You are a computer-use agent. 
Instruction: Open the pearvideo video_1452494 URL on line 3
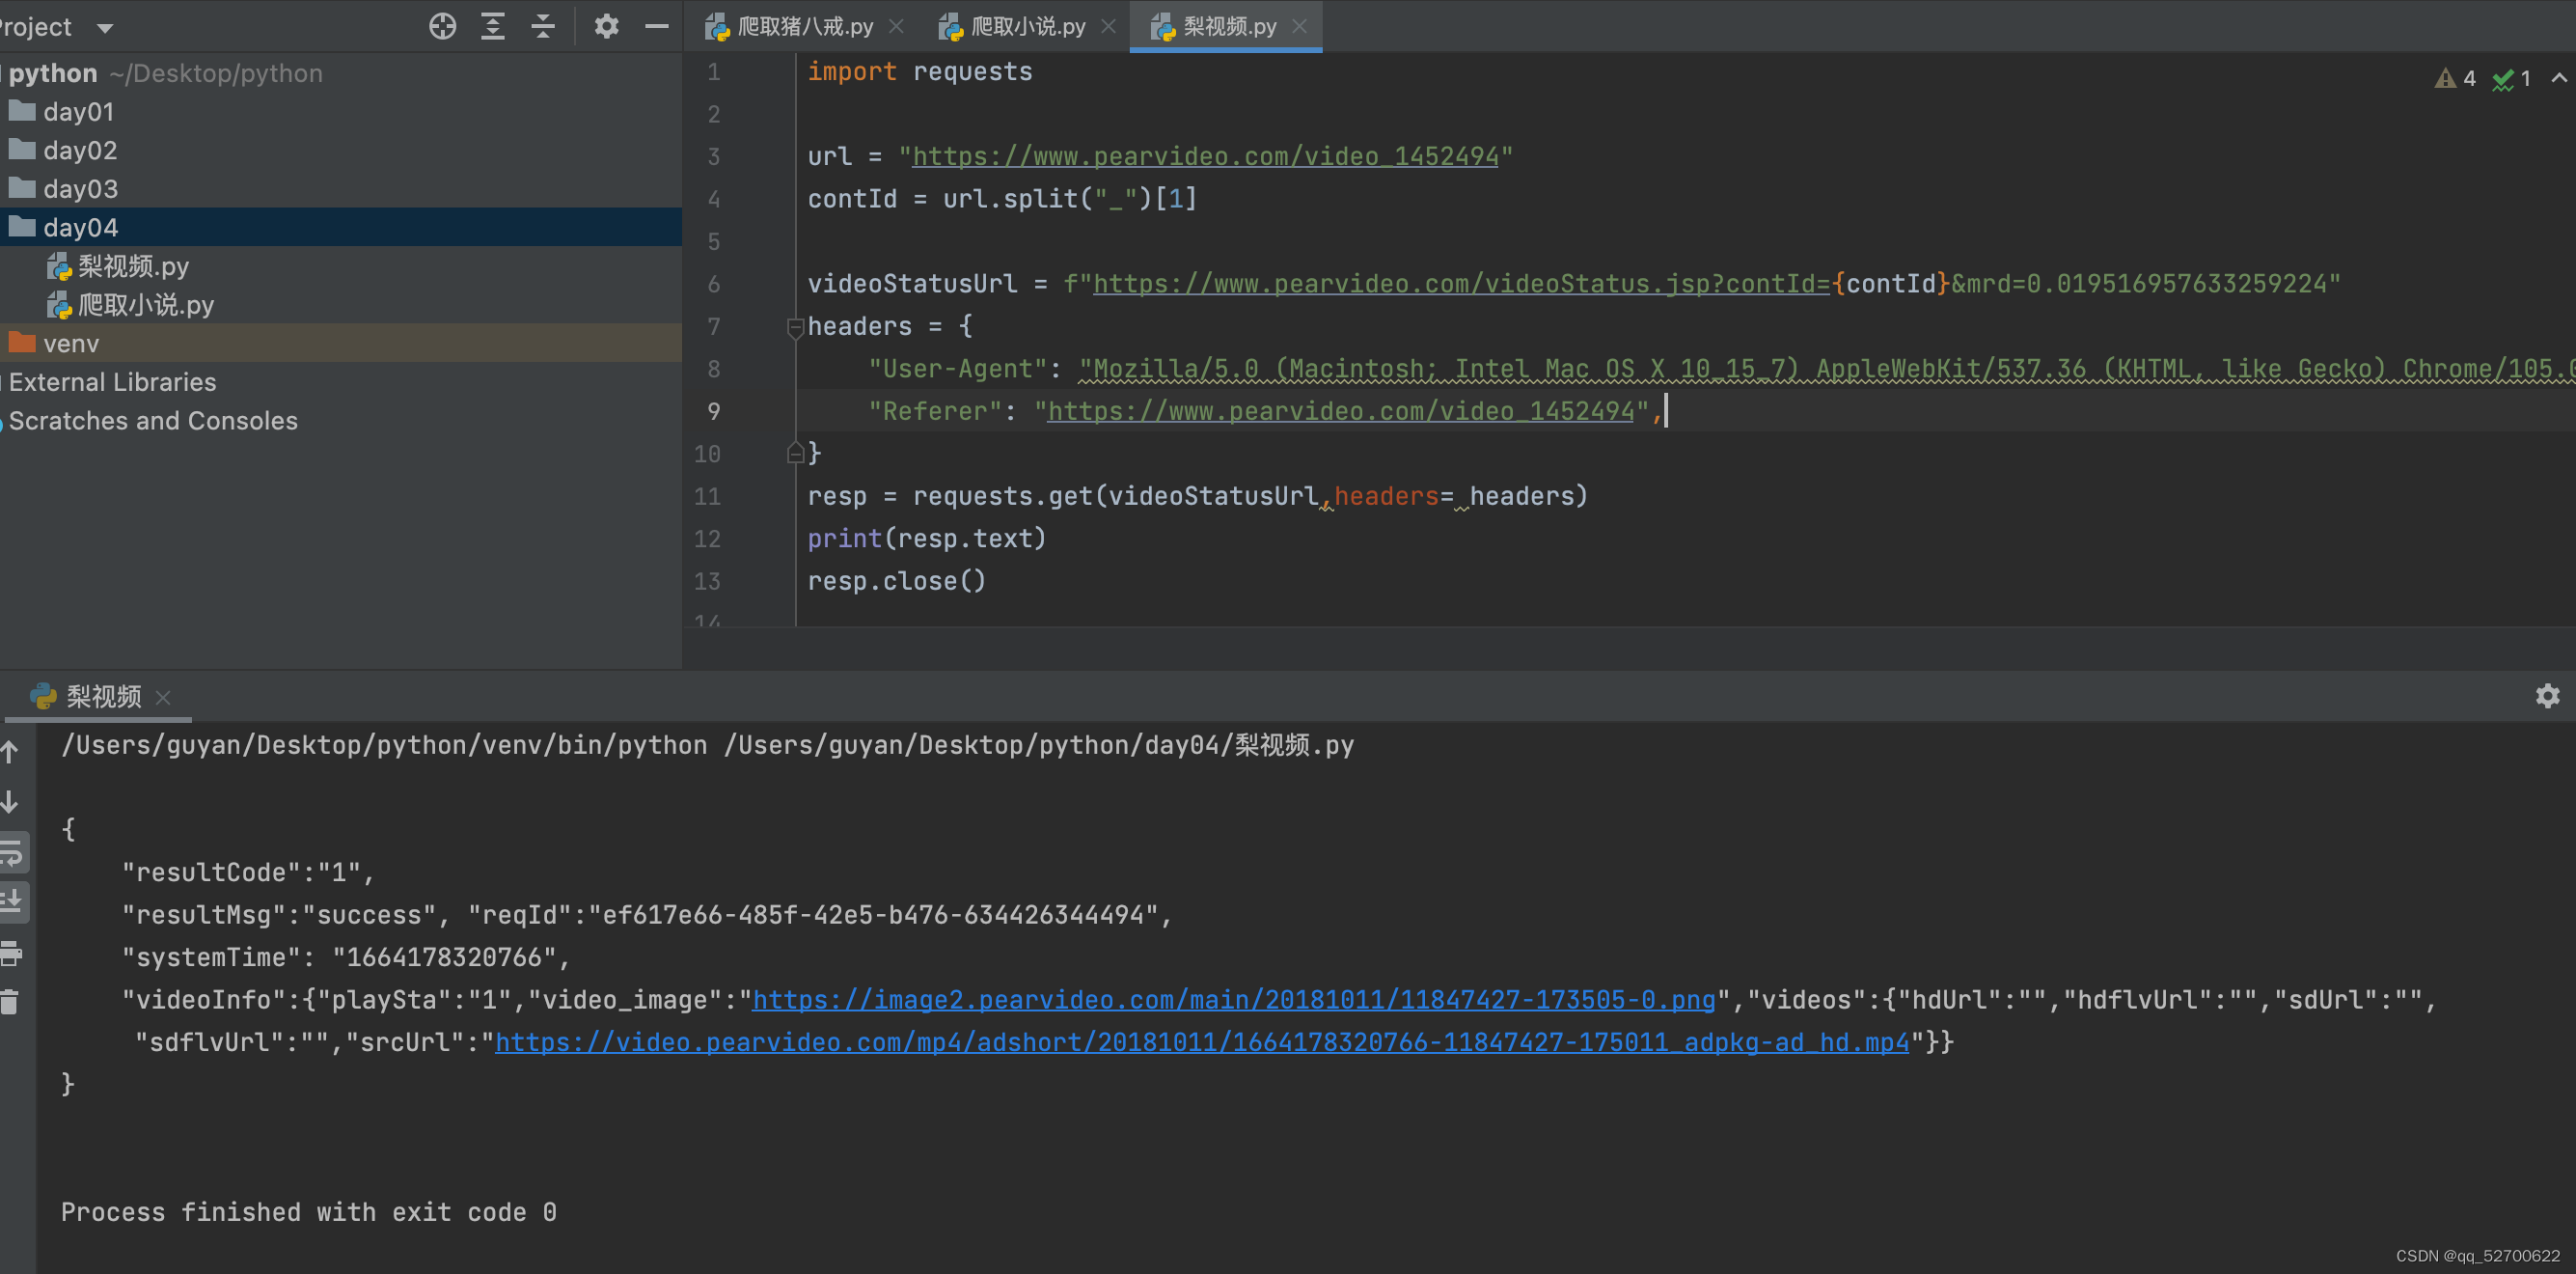pos(1205,156)
